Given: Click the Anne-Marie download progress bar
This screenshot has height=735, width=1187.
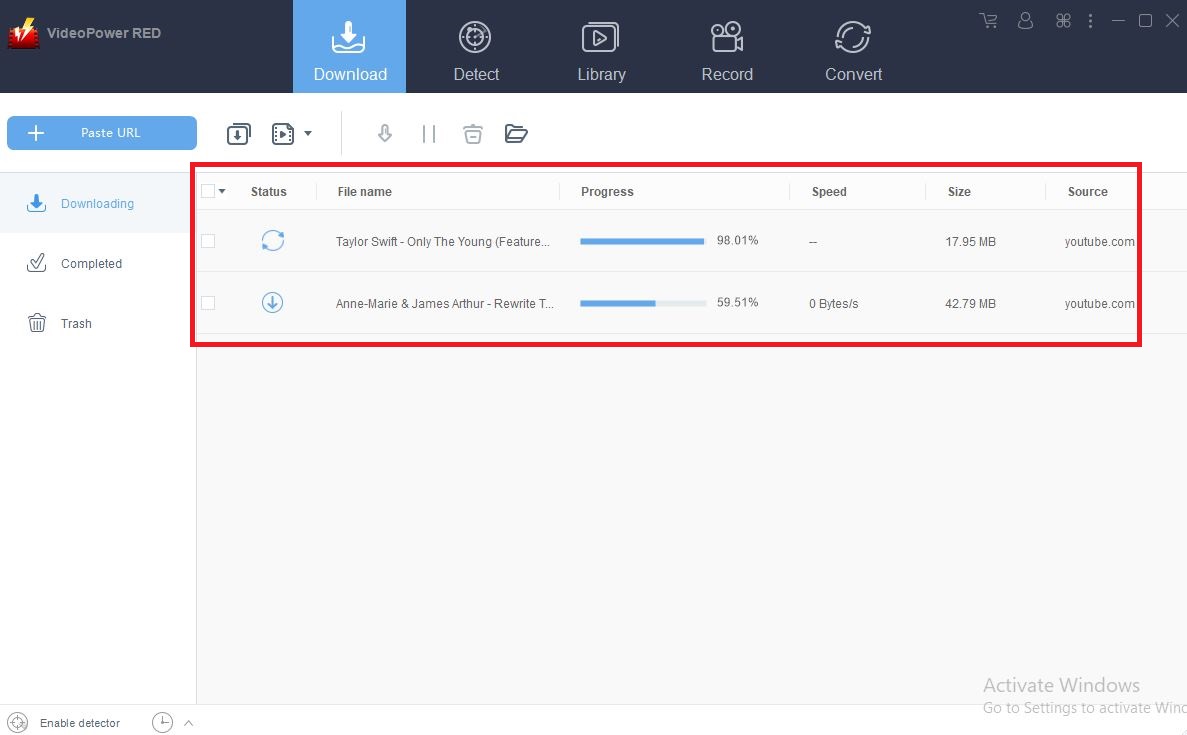Looking at the screenshot, I should [642, 304].
